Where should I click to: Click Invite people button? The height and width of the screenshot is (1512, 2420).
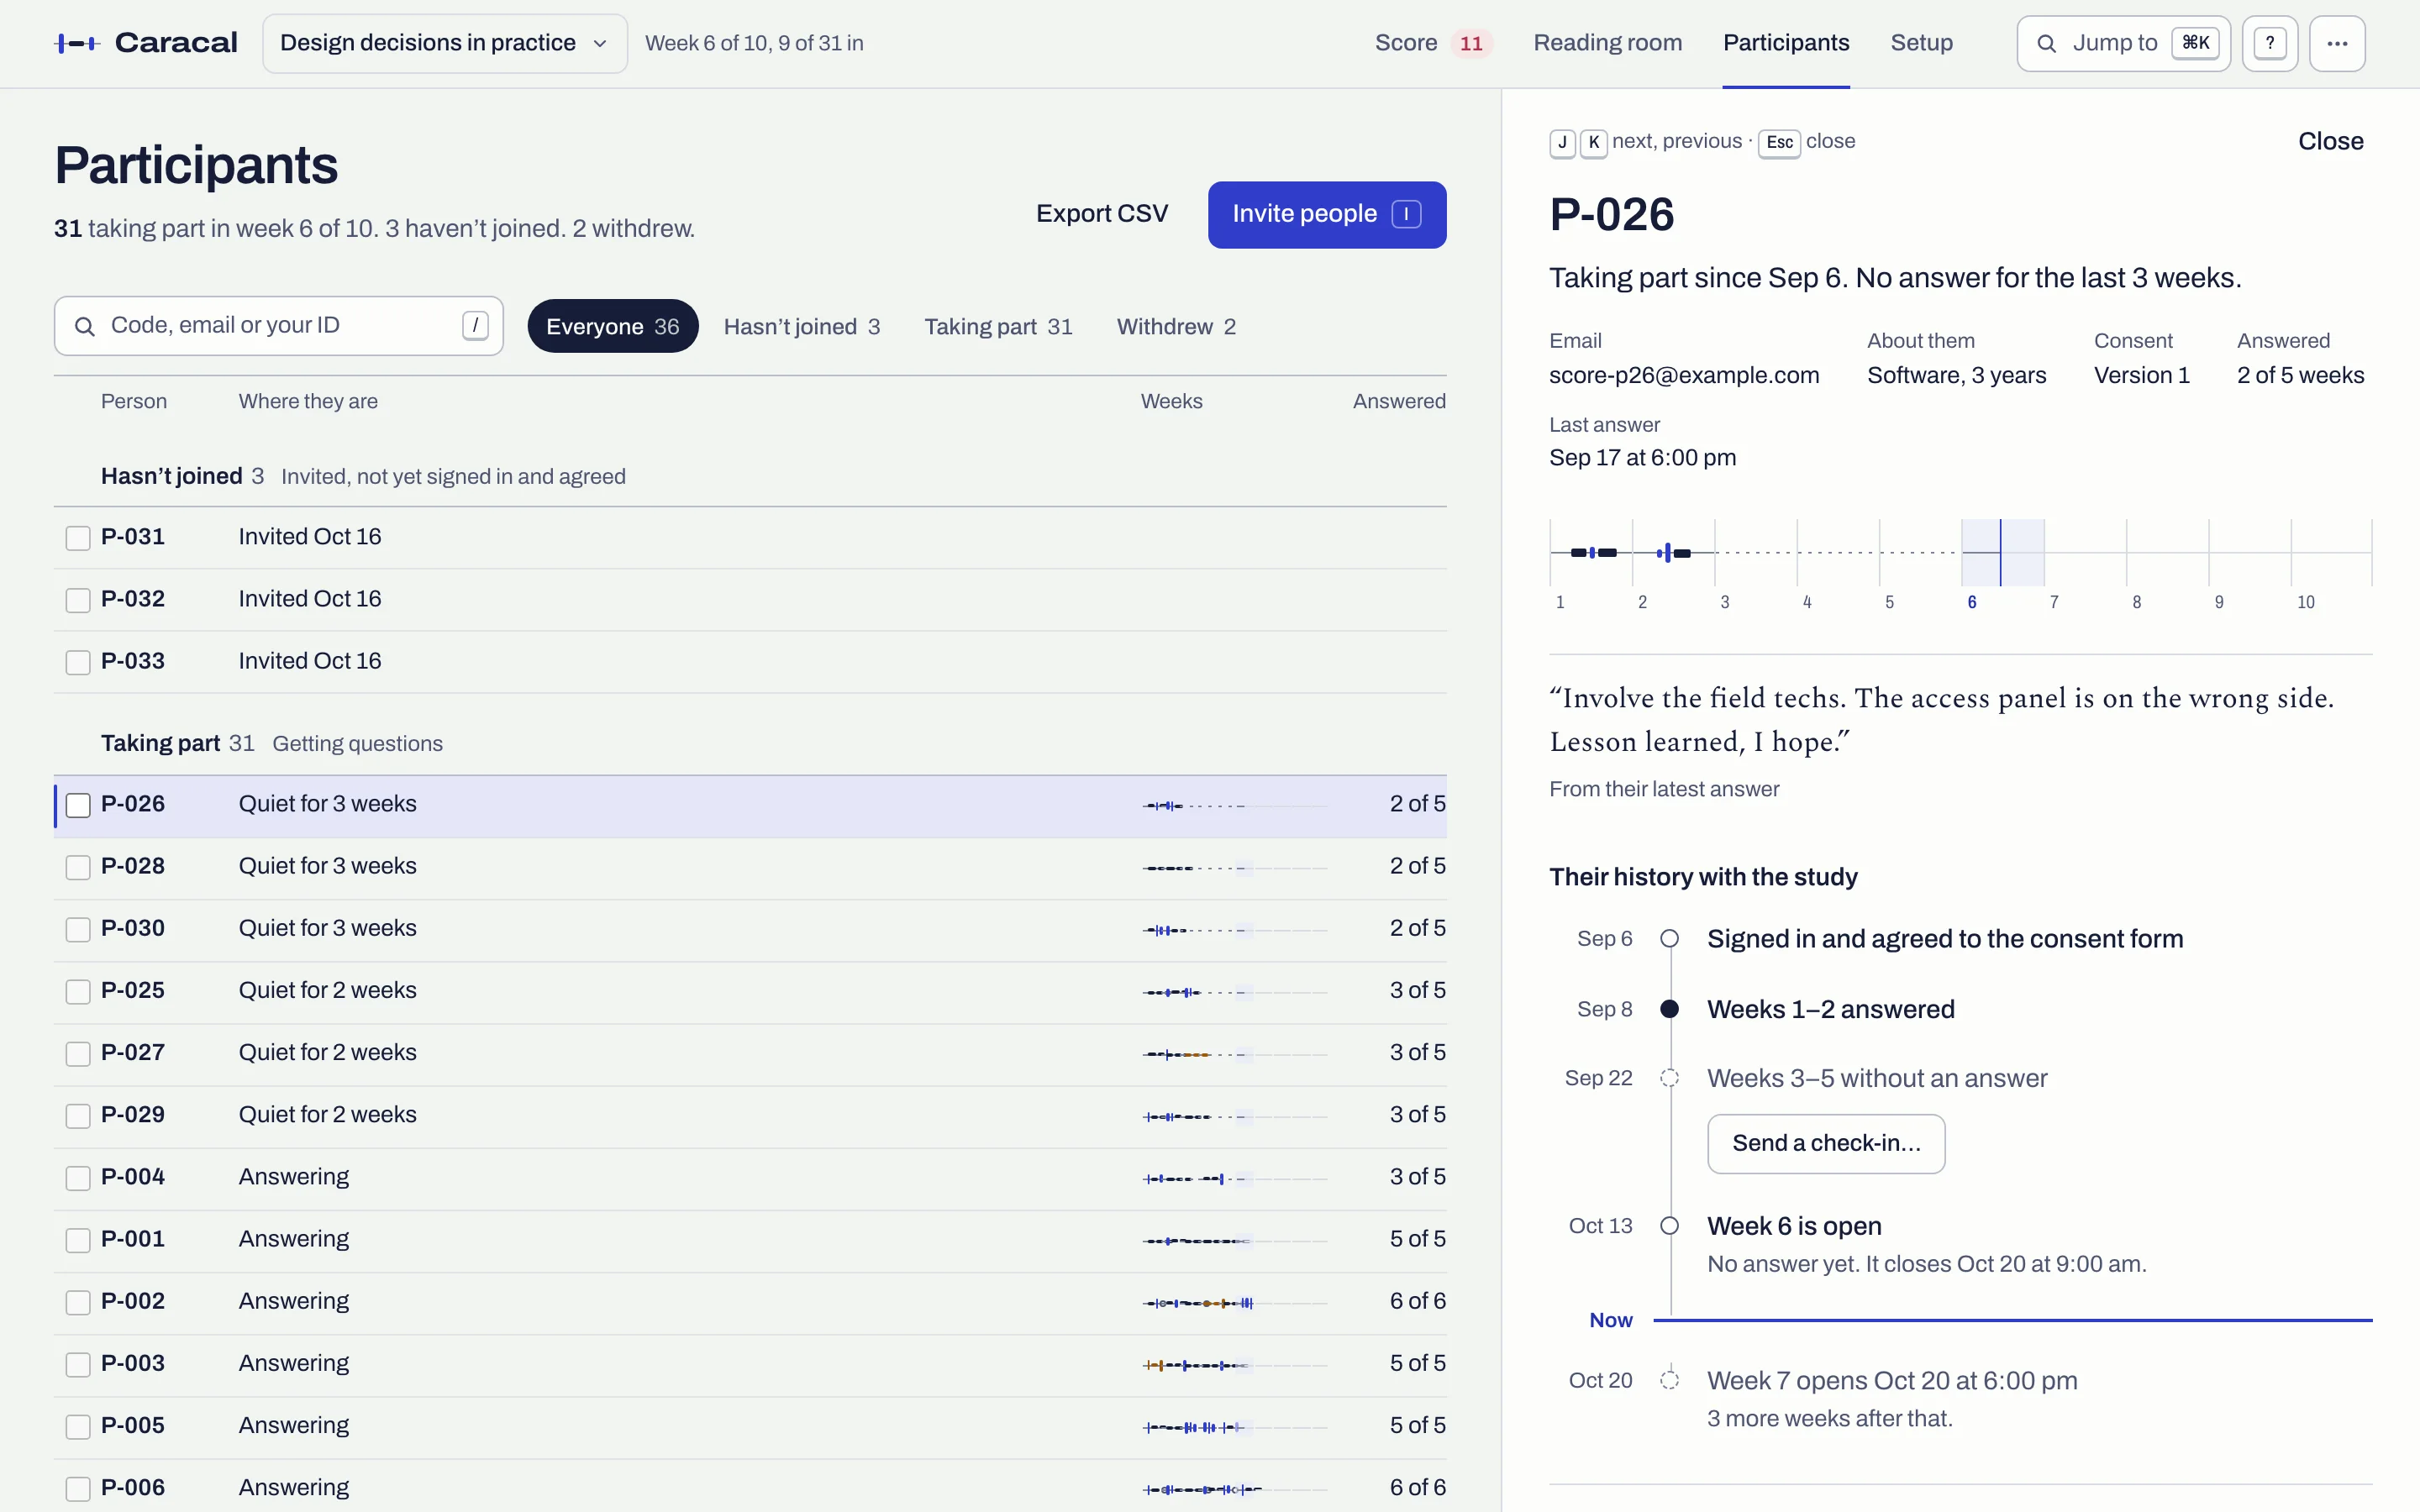point(1326,214)
